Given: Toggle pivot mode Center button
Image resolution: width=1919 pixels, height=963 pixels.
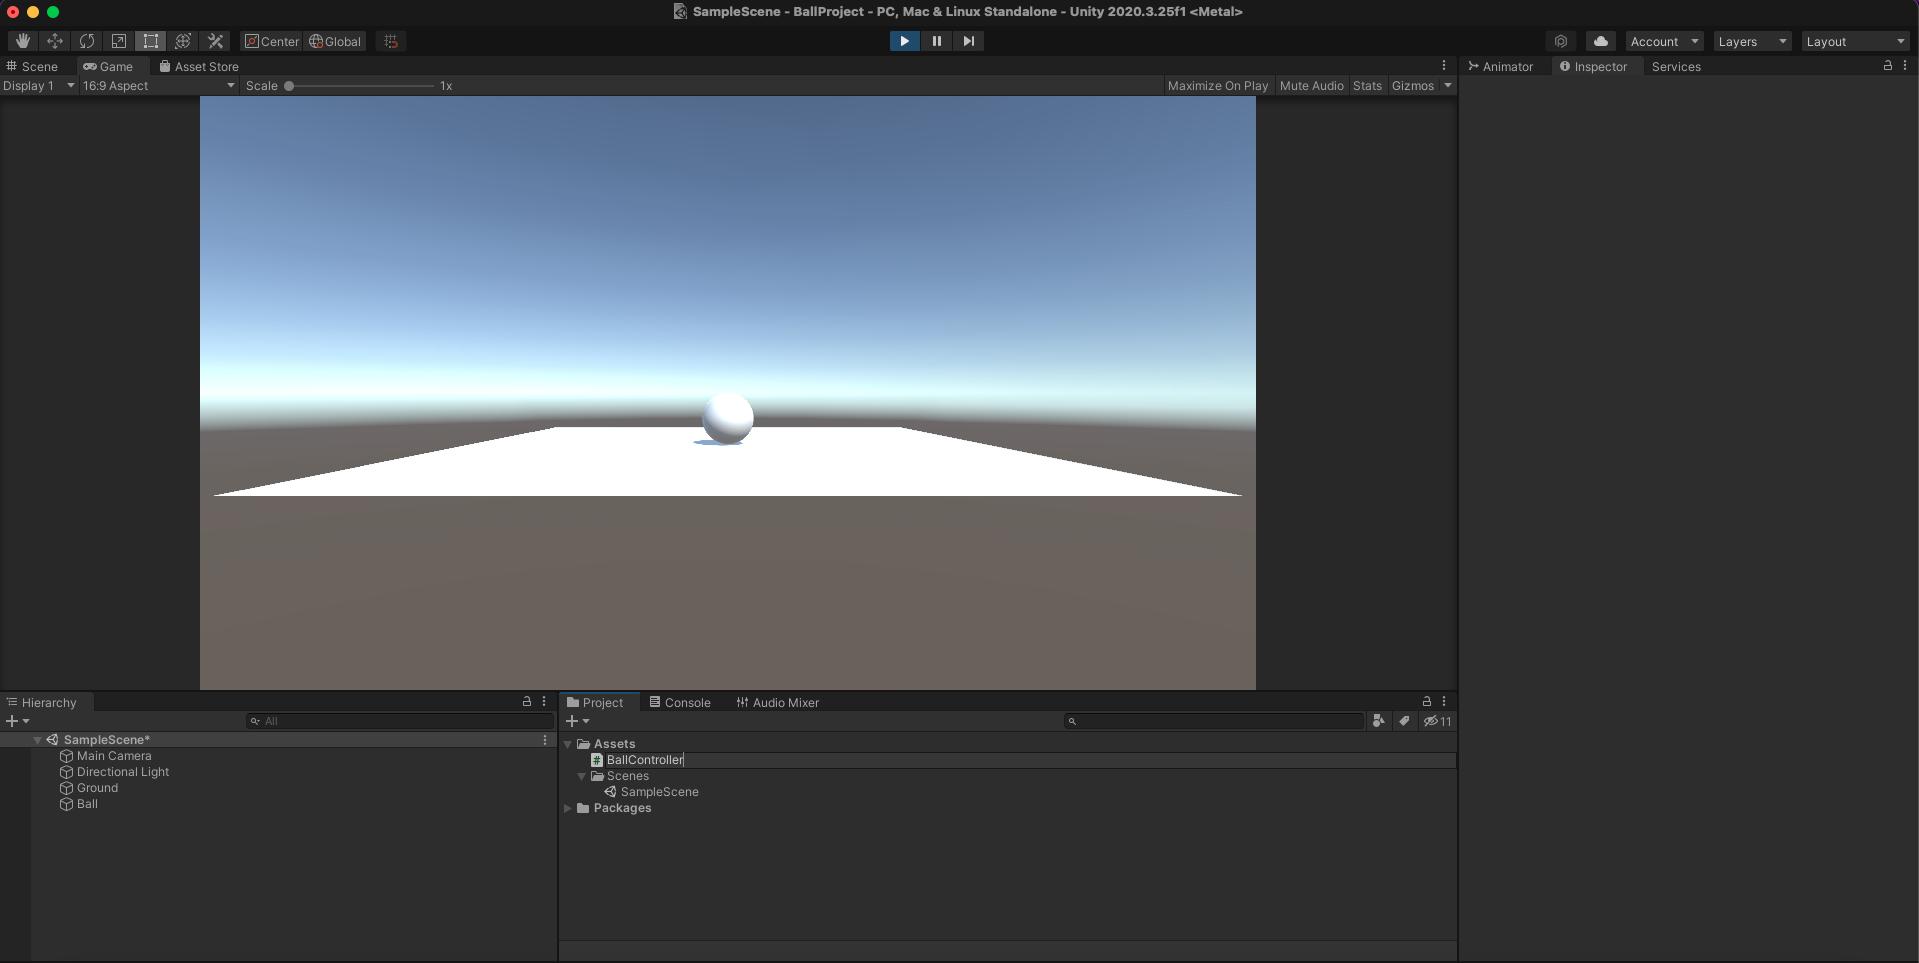Looking at the screenshot, I should [272, 41].
